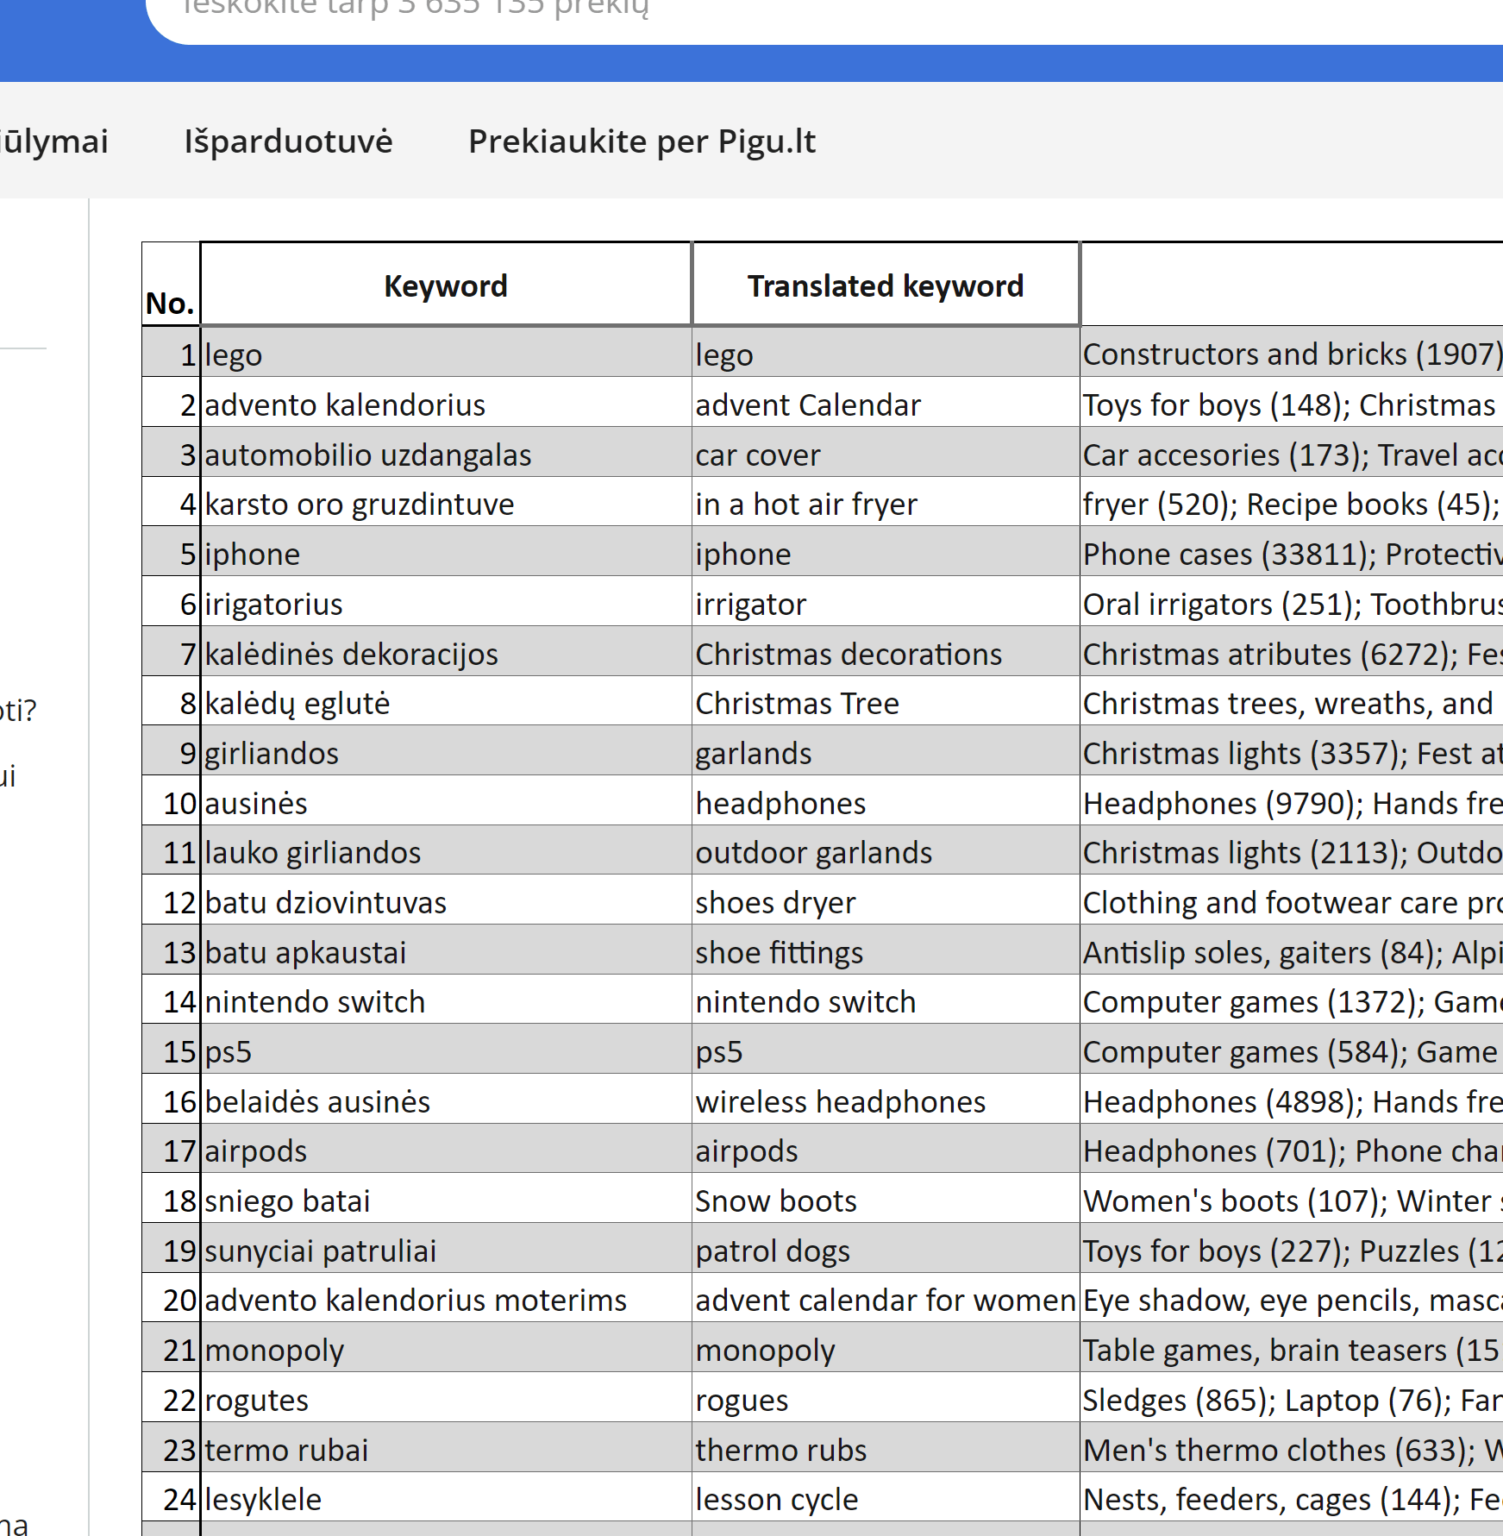Click the No. column header

click(171, 284)
